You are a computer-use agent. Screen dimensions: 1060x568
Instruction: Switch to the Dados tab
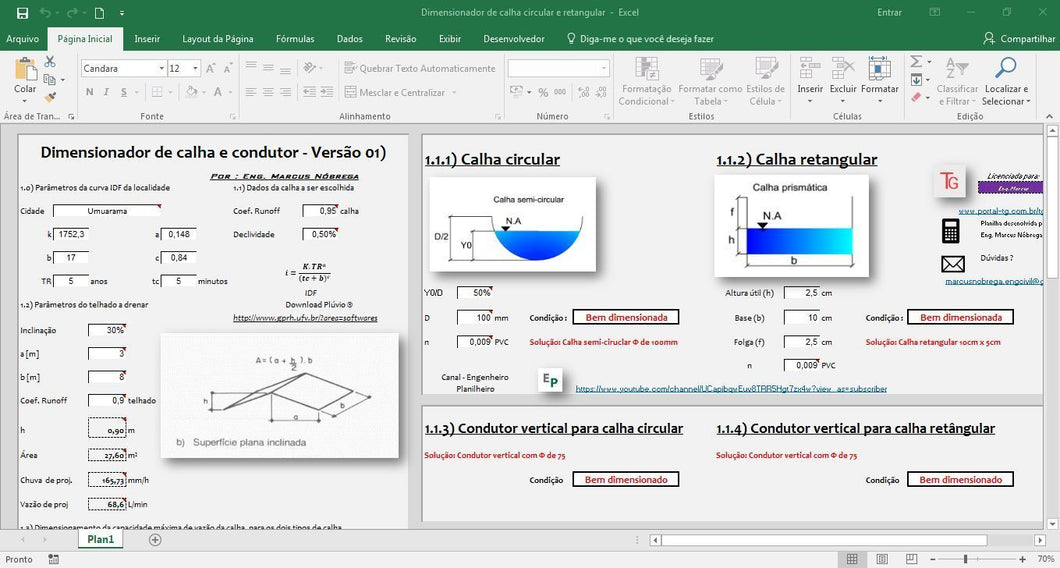pos(350,39)
